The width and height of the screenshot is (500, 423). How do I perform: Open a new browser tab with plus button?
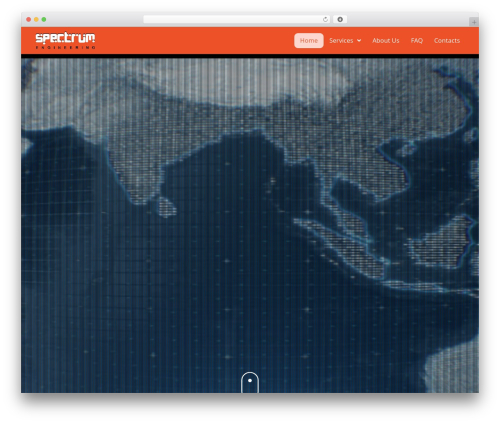tap(474, 22)
